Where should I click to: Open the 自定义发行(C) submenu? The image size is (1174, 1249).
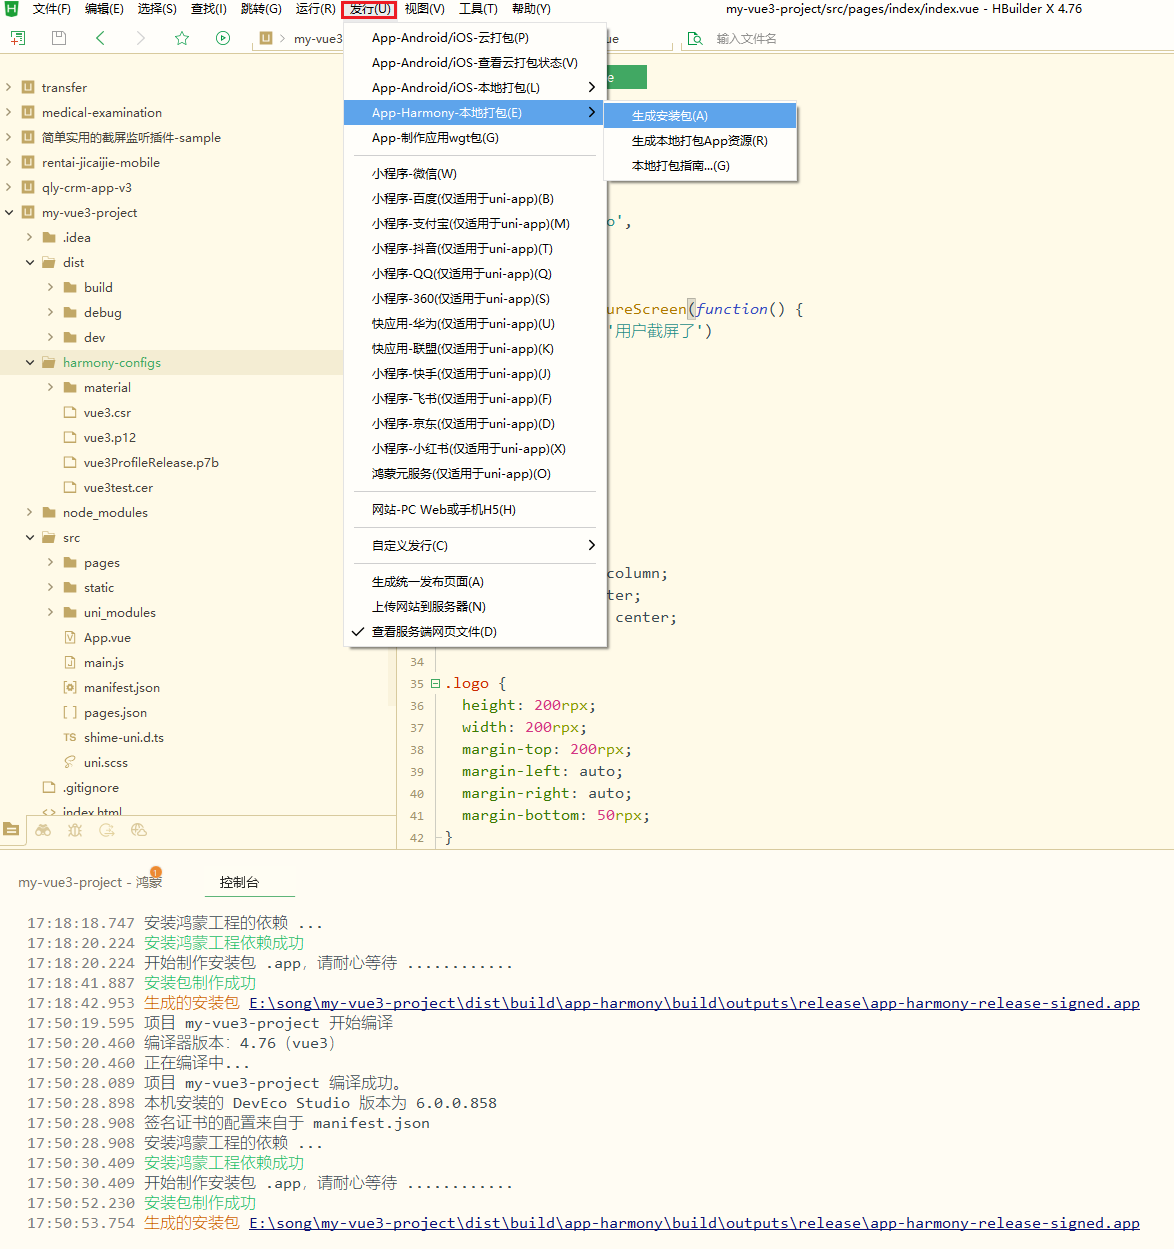pos(475,546)
